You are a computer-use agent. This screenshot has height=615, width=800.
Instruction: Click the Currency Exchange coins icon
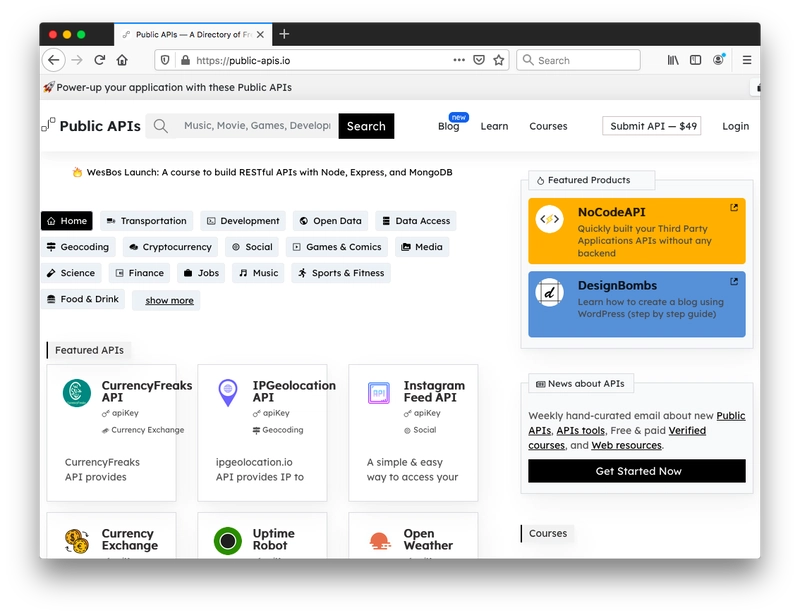tap(77, 541)
